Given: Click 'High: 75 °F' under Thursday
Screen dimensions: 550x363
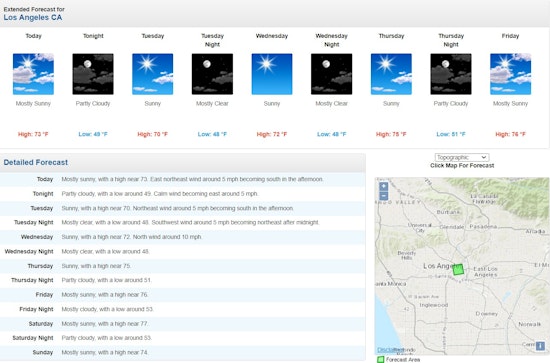Looking at the screenshot, I should 391,134.
